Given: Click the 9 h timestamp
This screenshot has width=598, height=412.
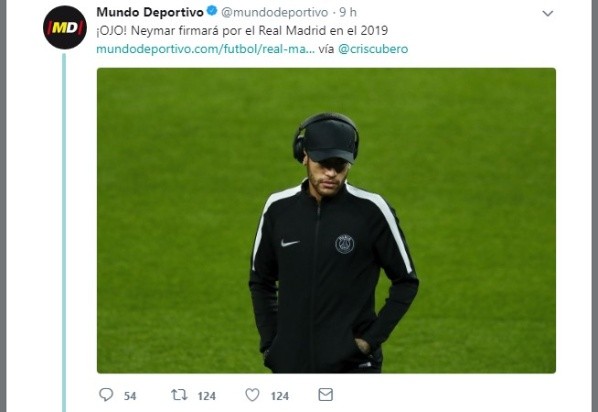Looking at the screenshot, I should 348,12.
